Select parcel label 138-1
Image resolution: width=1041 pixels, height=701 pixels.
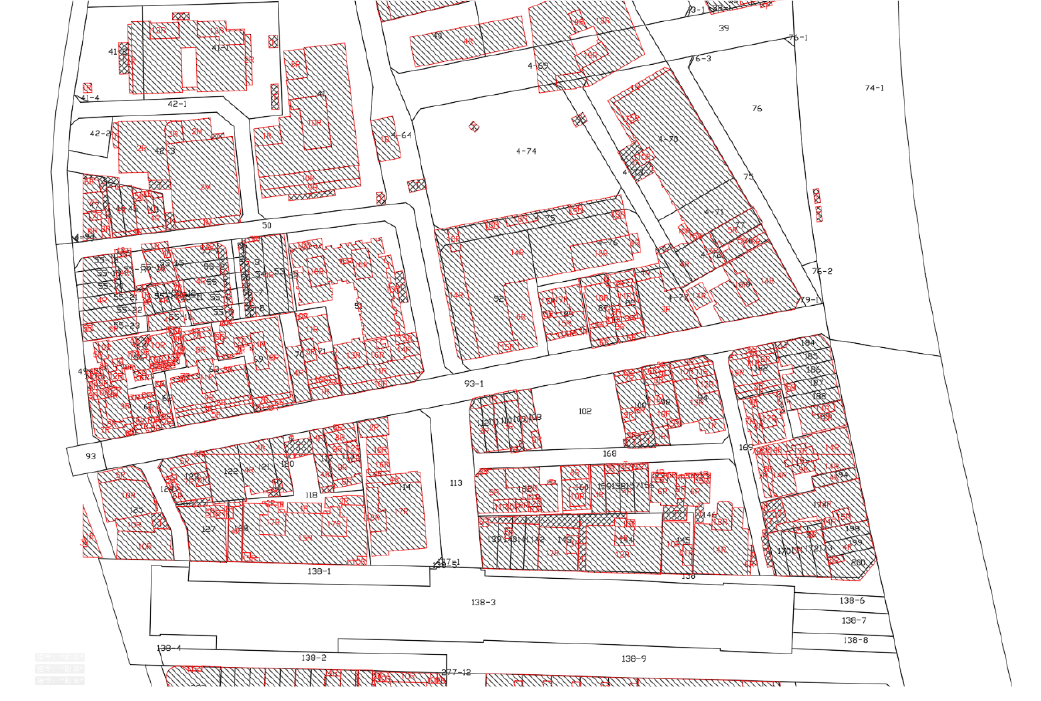(x=319, y=571)
